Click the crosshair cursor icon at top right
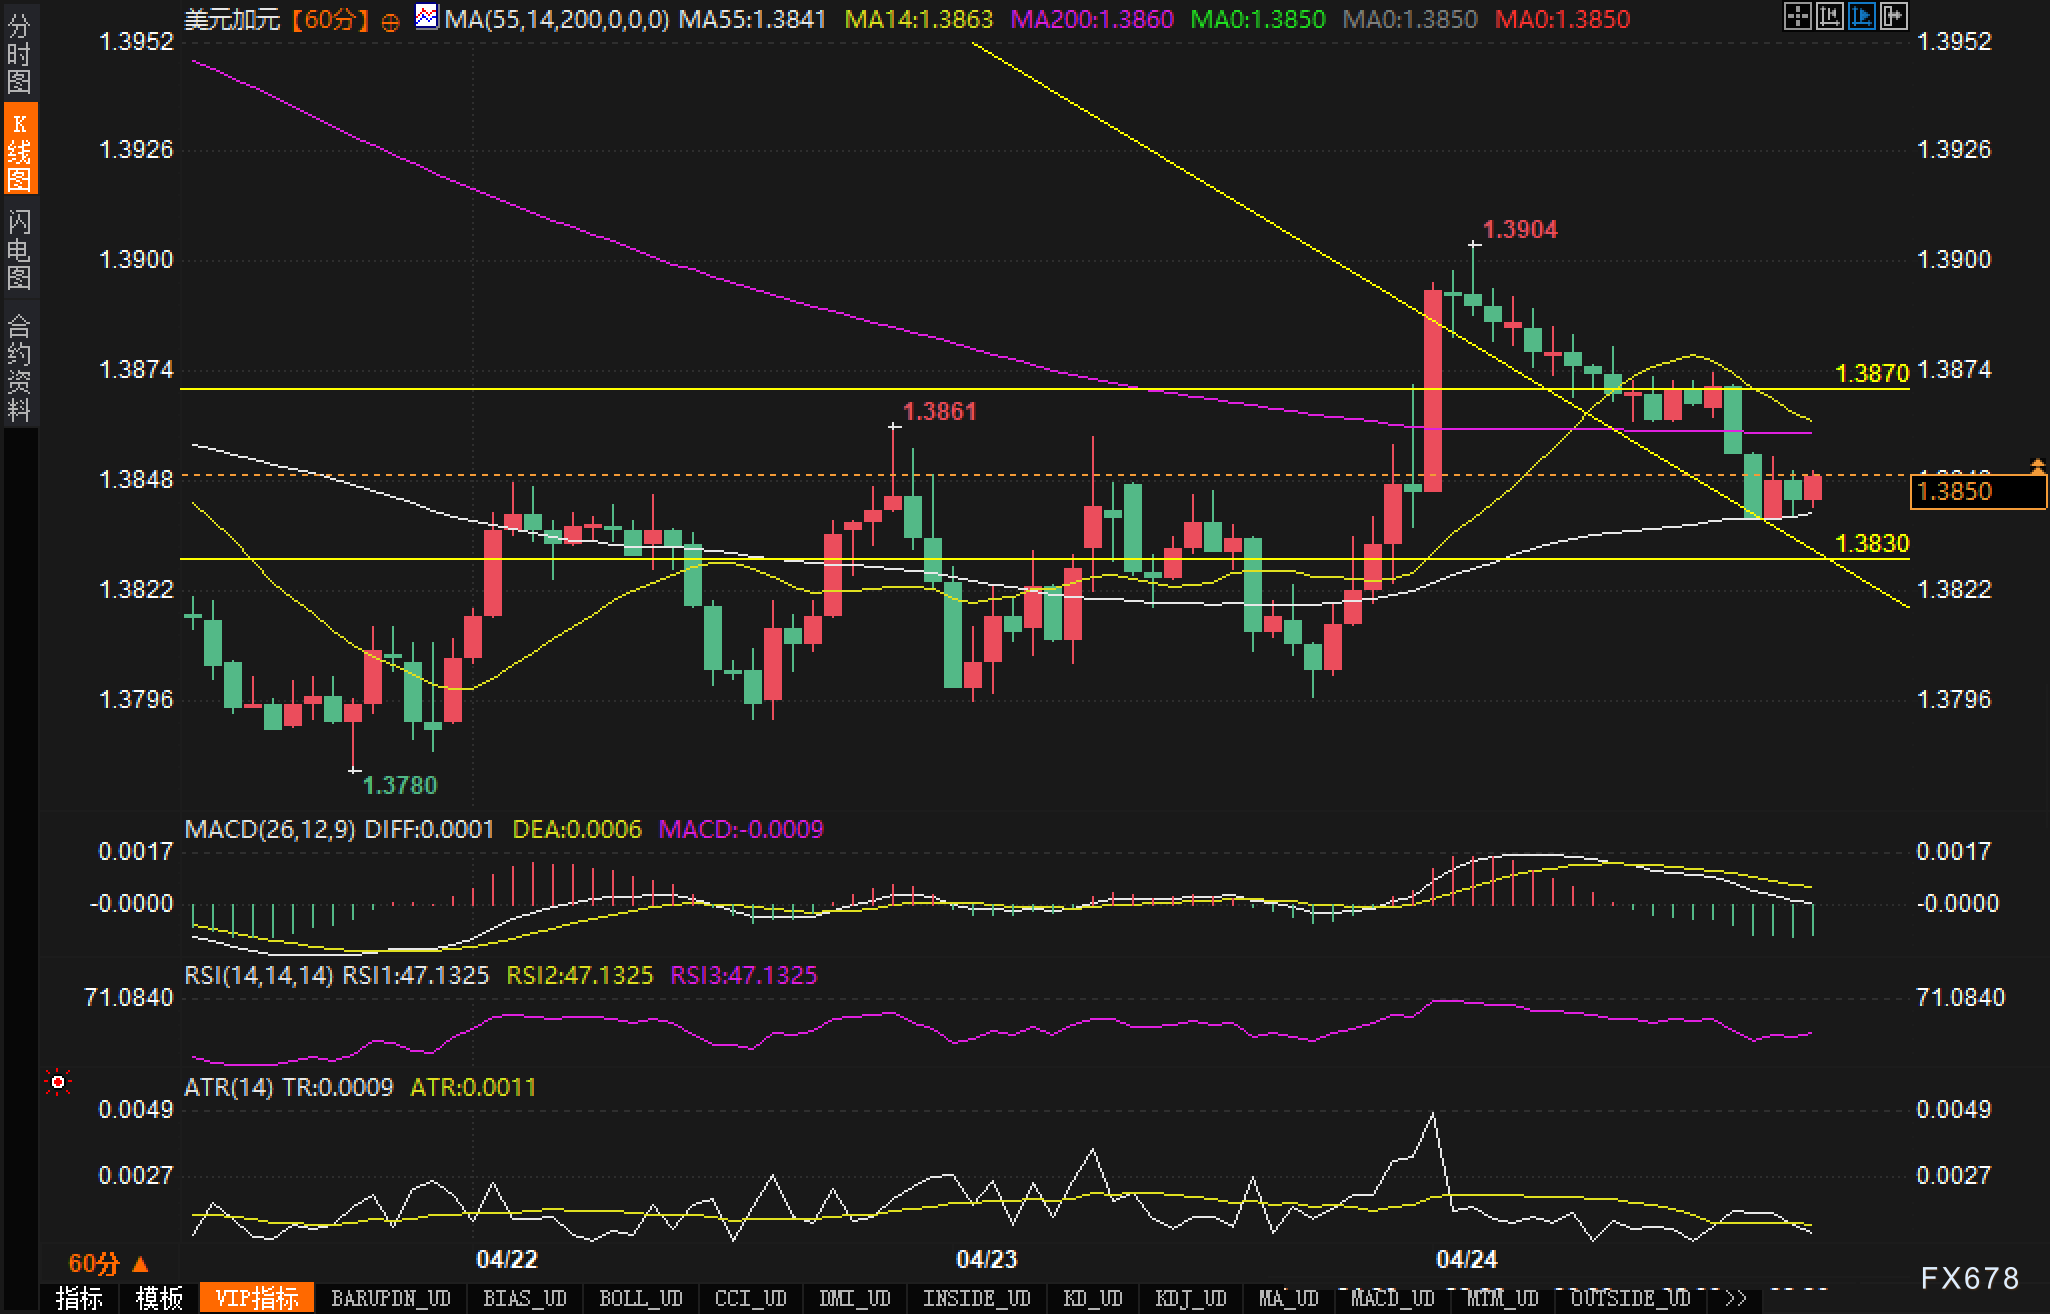Screen dimensions: 2050x1314 (x=1797, y=16)
